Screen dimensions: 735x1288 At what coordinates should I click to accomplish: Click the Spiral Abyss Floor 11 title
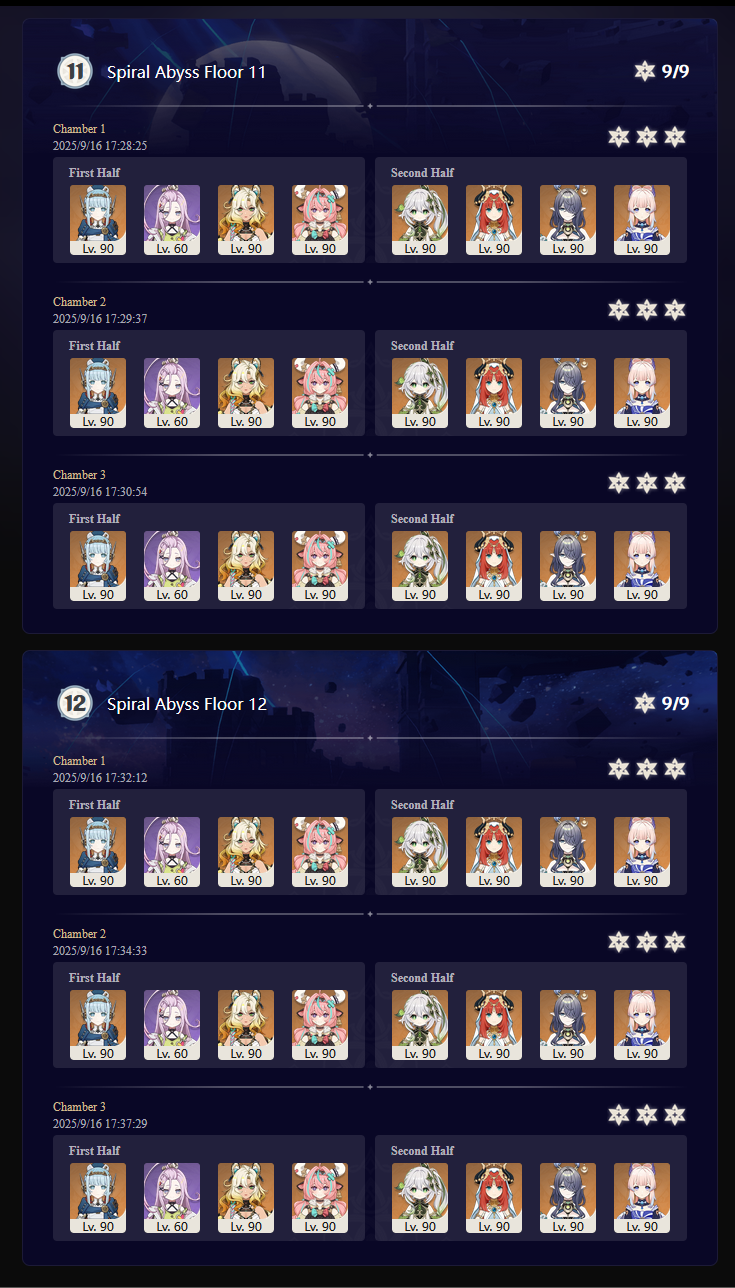[x=187, y=72]
